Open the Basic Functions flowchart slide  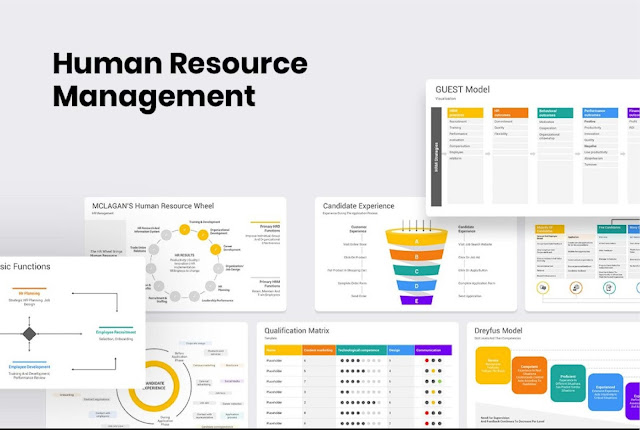coord(72,322)
